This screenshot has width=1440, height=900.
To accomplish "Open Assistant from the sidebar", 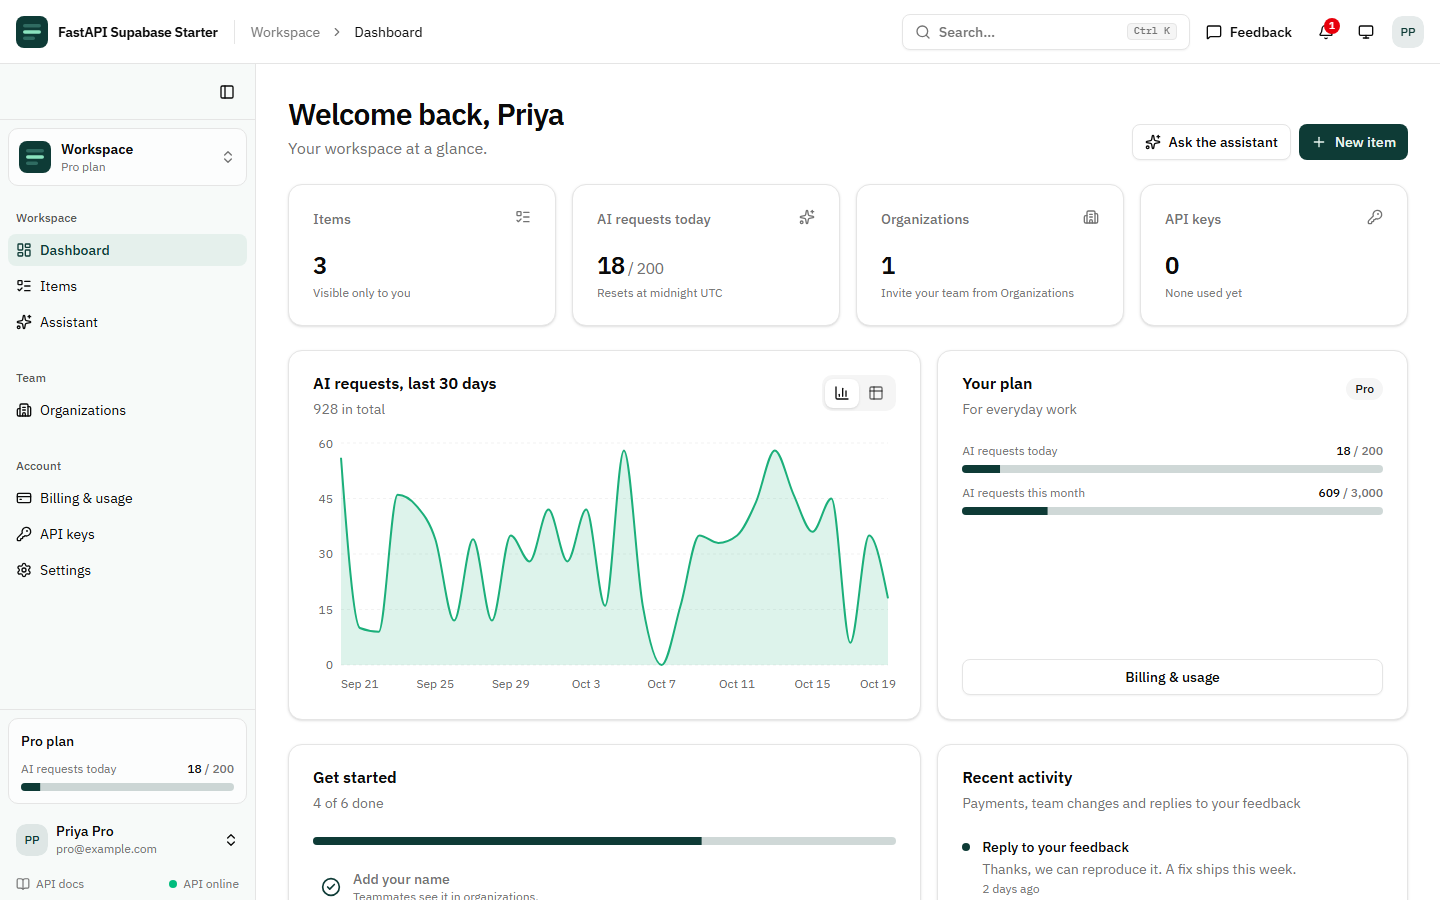I will pos(127,322).
